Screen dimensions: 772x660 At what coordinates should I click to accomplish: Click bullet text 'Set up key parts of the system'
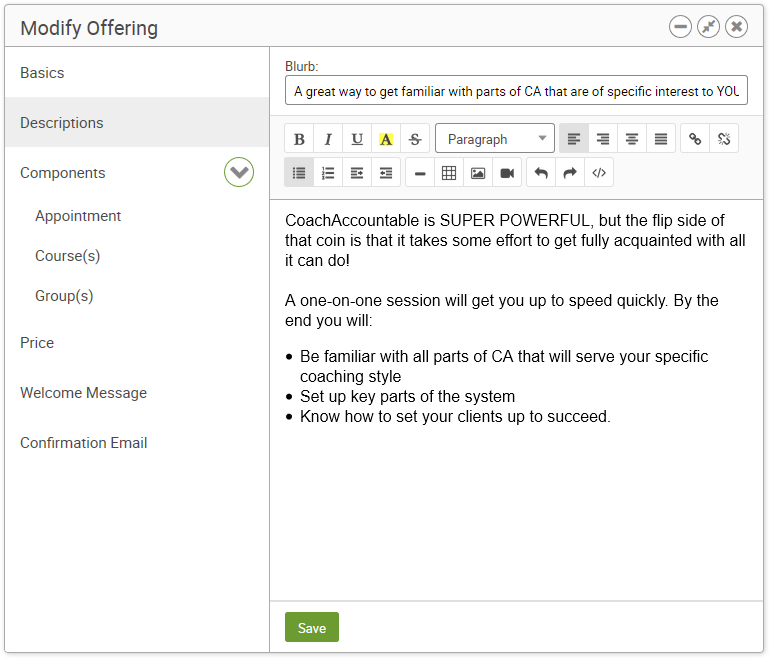point(407,397)
